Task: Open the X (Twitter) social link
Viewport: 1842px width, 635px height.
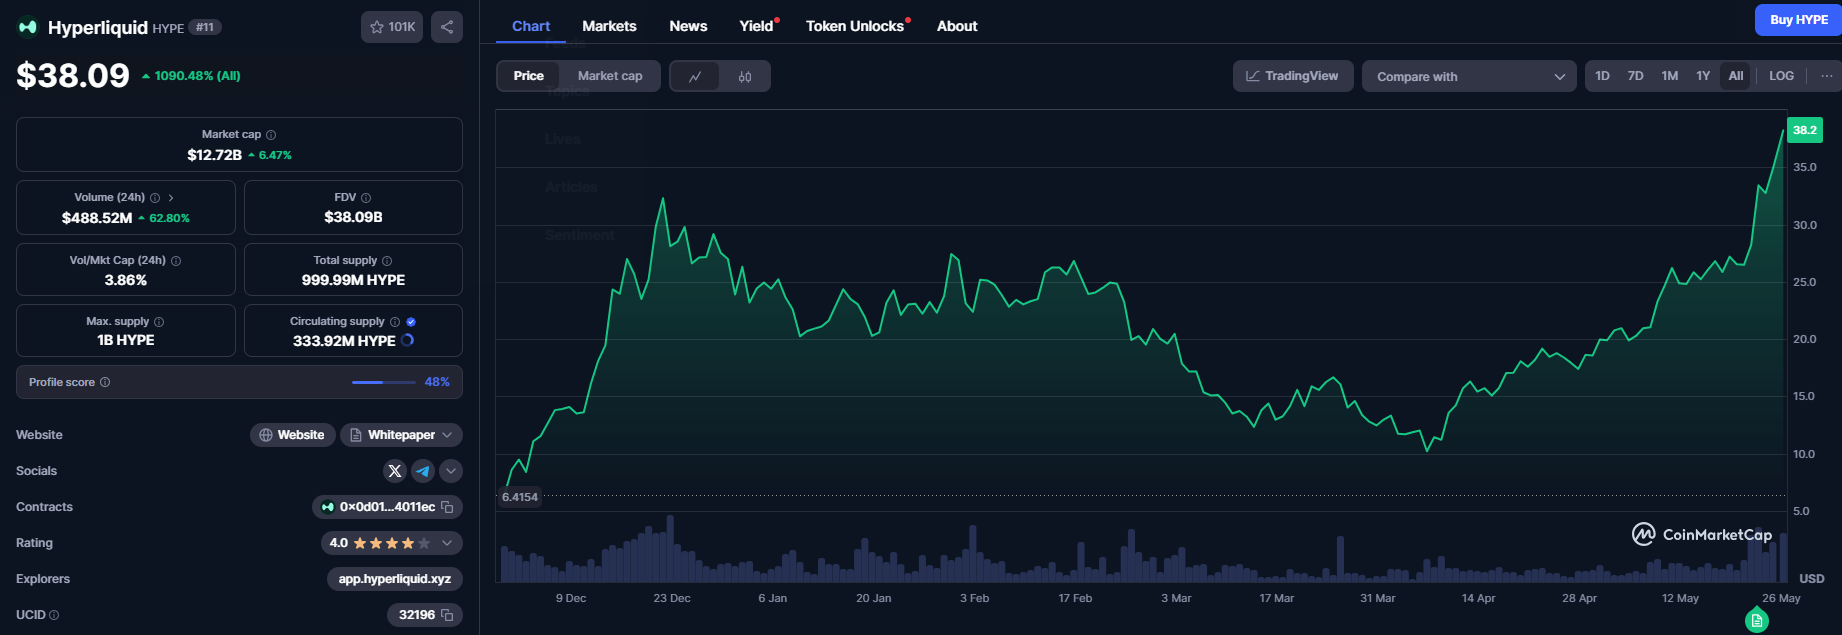Action: (x=395, y=471)
